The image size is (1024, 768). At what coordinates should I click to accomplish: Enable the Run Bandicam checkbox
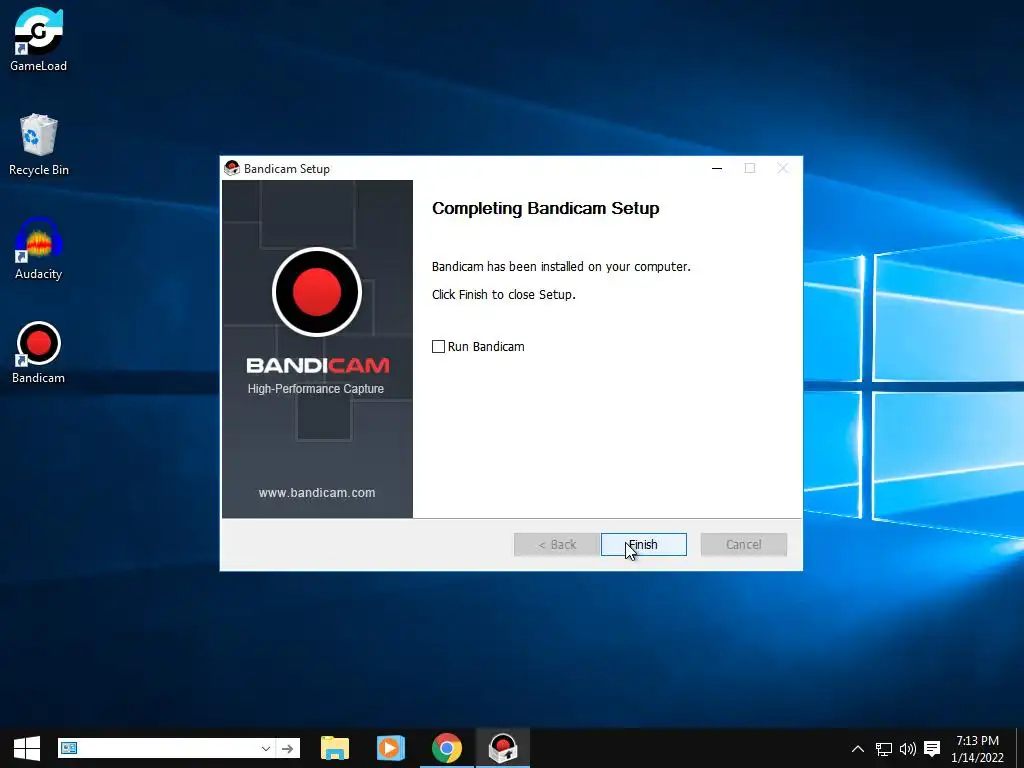click(x=438, y=347)
